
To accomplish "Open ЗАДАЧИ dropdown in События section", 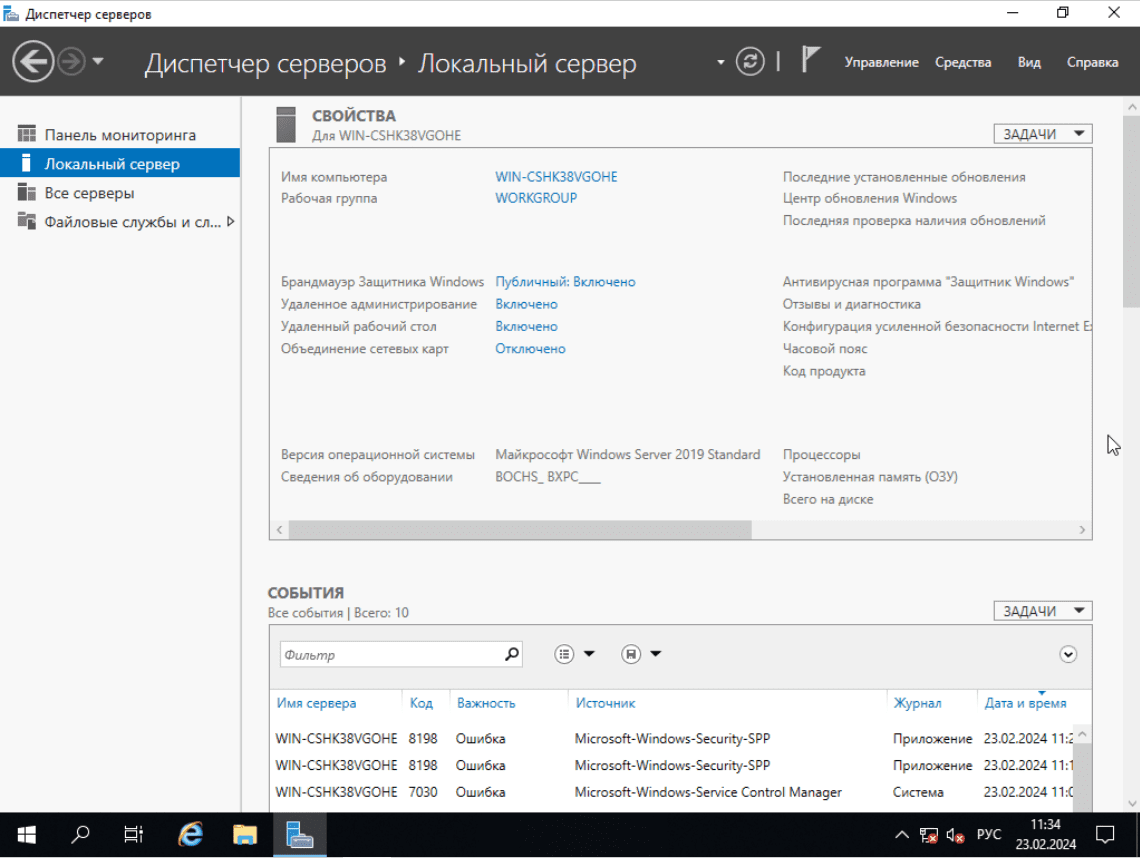I will 1043,611.
